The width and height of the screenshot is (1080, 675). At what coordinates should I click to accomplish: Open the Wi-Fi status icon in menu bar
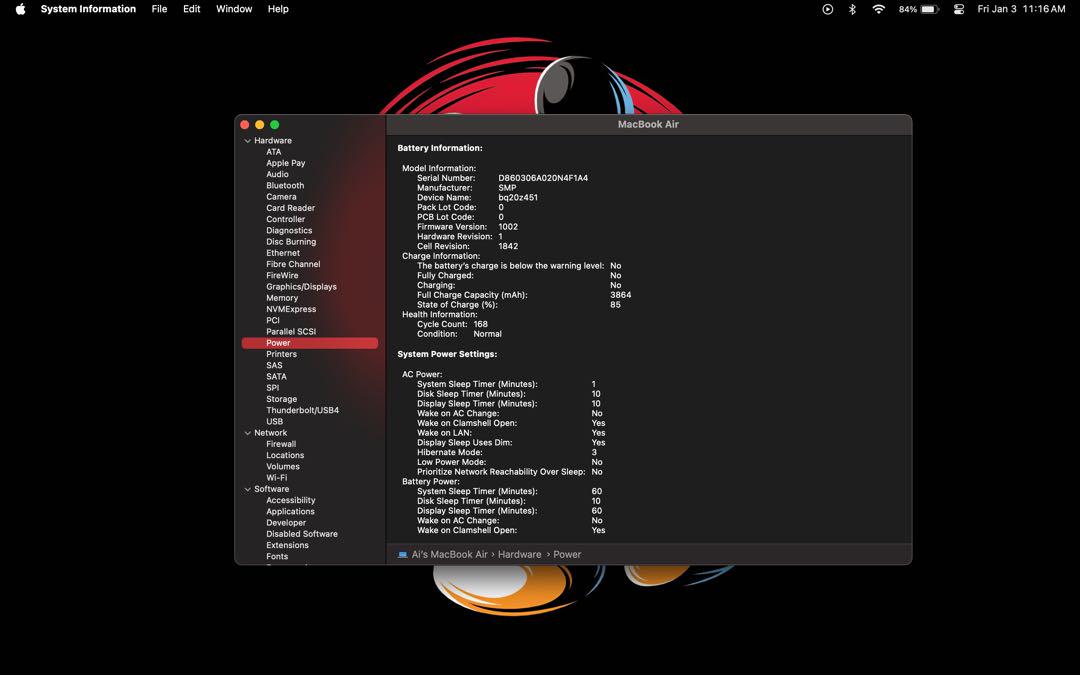coord(878,9)
